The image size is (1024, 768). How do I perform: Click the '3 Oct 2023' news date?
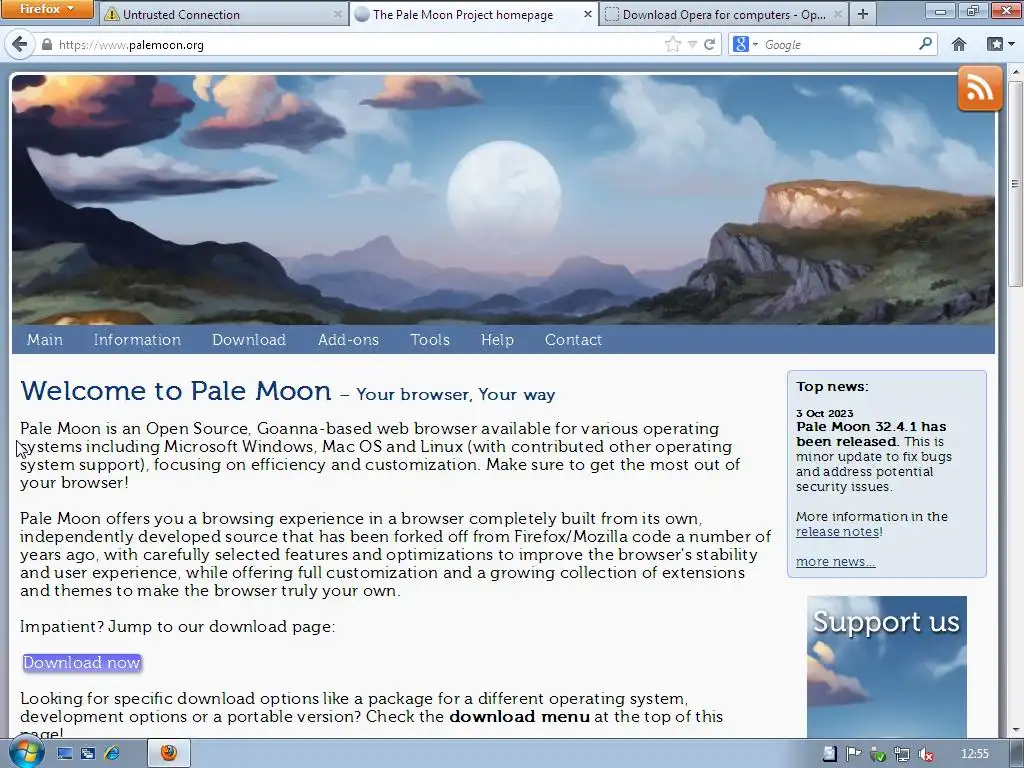824,413
